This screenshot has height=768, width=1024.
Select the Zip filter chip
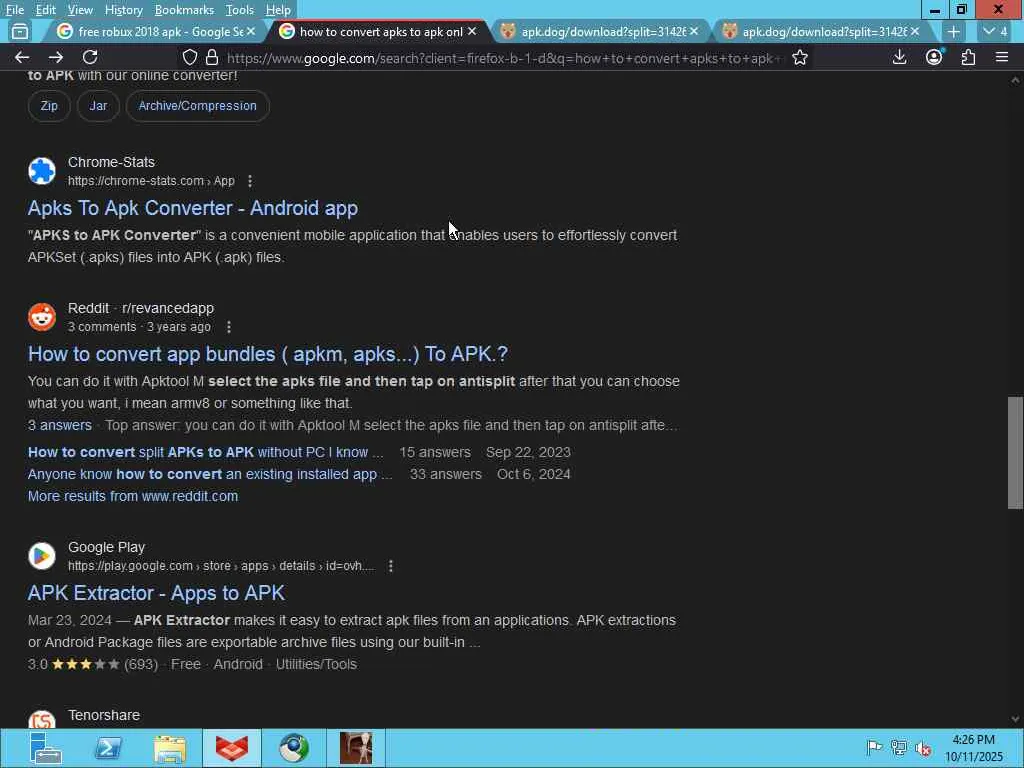pos(49,106)
